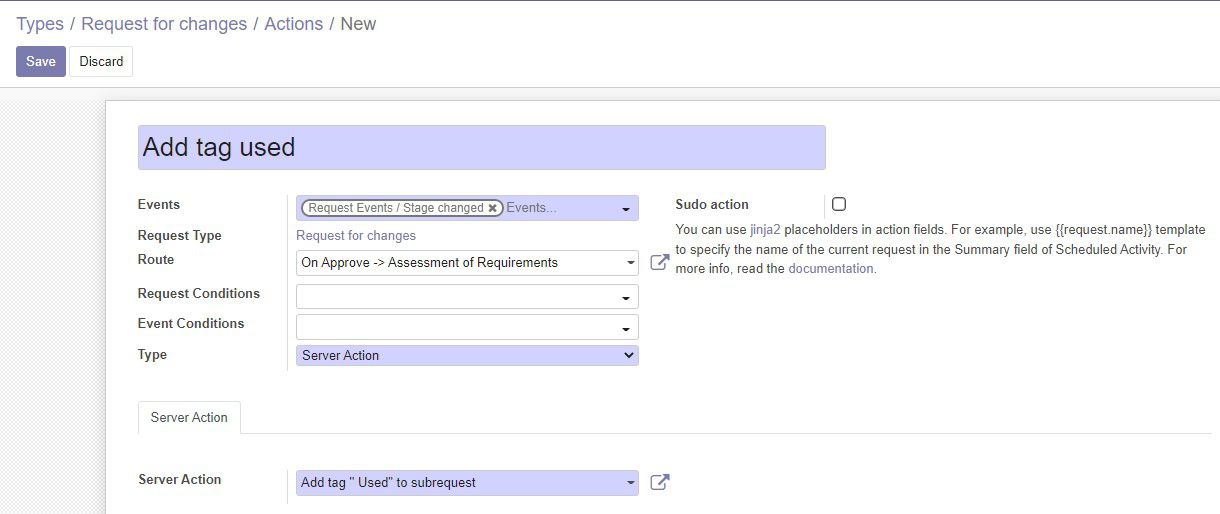Discard the new action
Viewport: 1220px width, 514px height.
click(101, 61)
